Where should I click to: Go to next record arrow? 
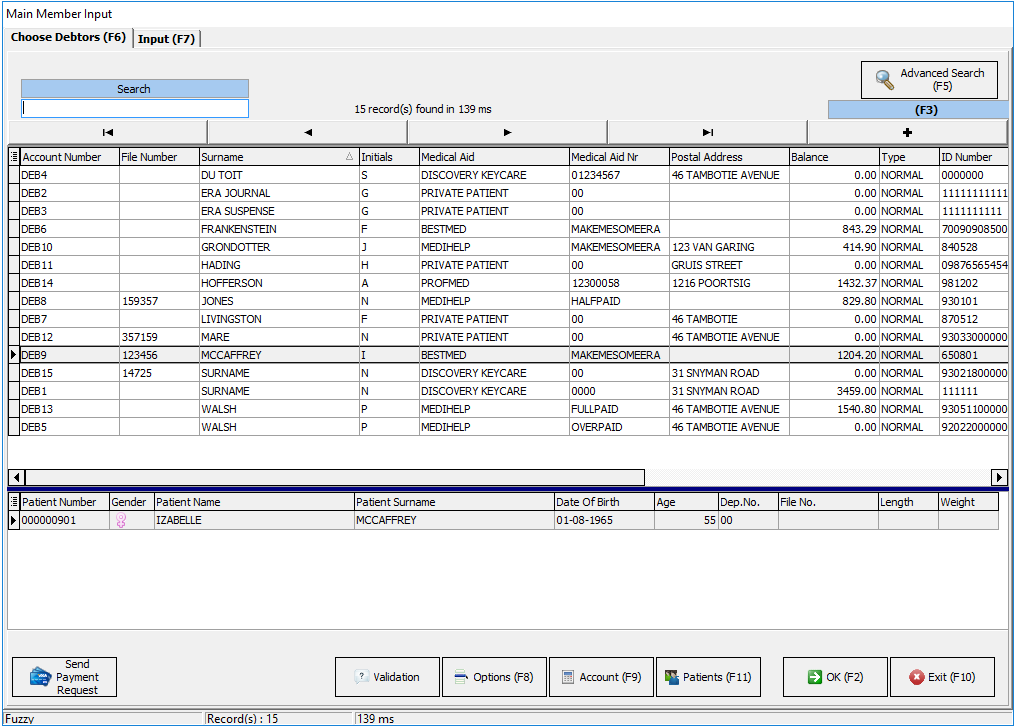point(507,132)
